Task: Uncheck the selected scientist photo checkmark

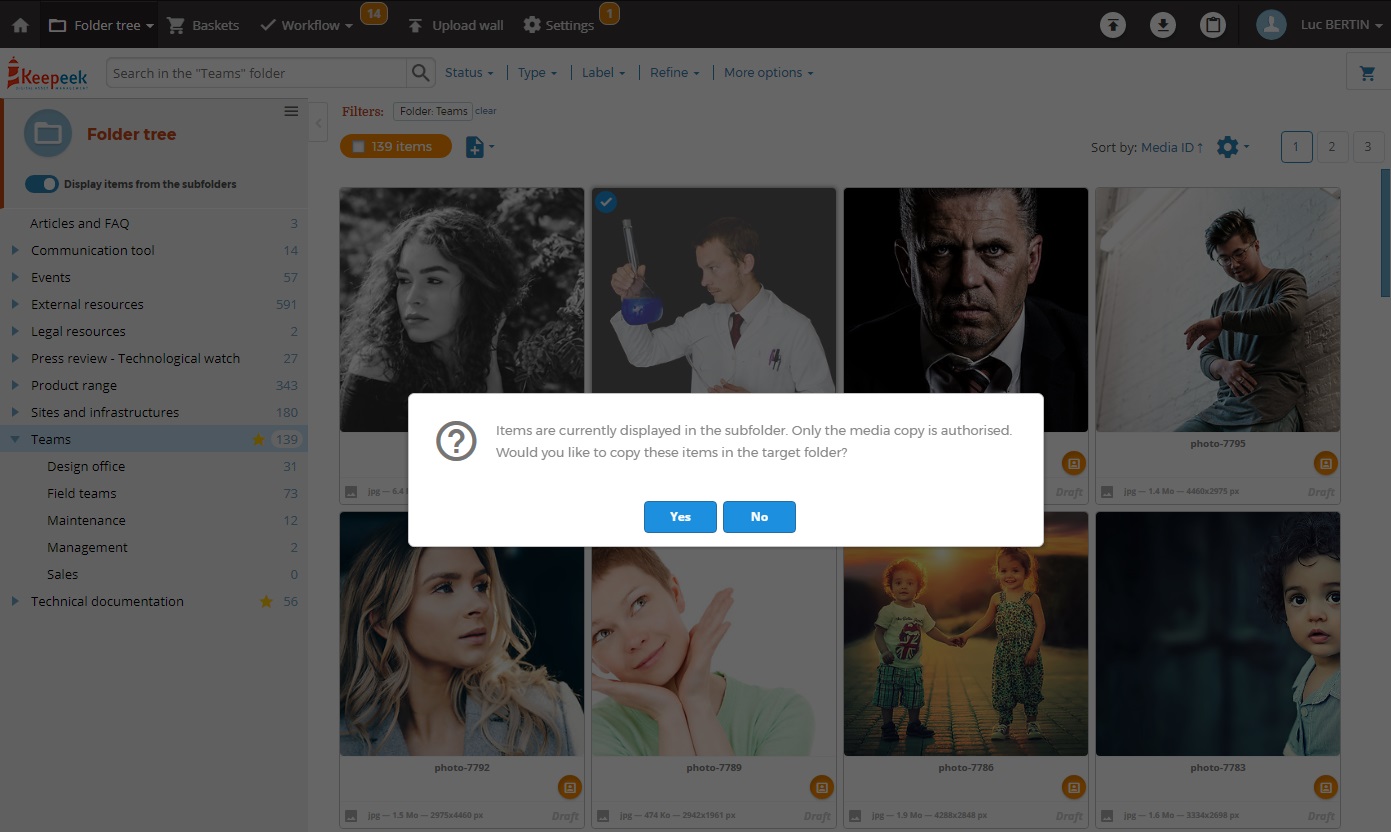Action: pyautogui.click(x=606, y=203)
